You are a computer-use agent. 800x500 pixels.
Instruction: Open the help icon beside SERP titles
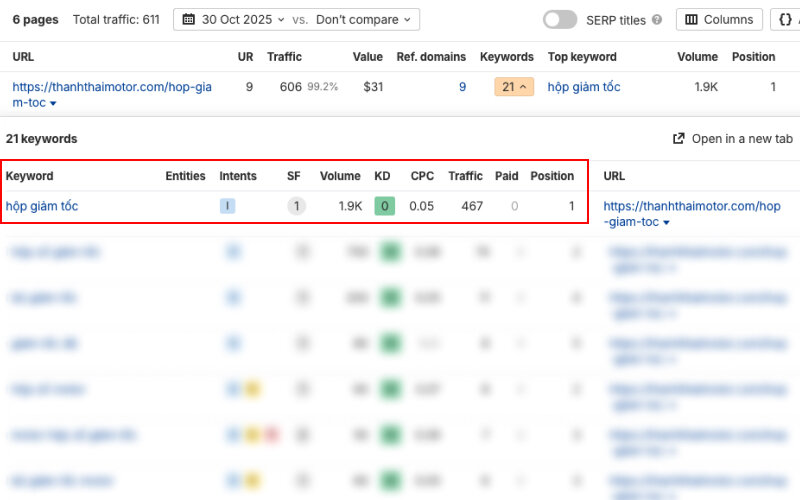point(657,20)
